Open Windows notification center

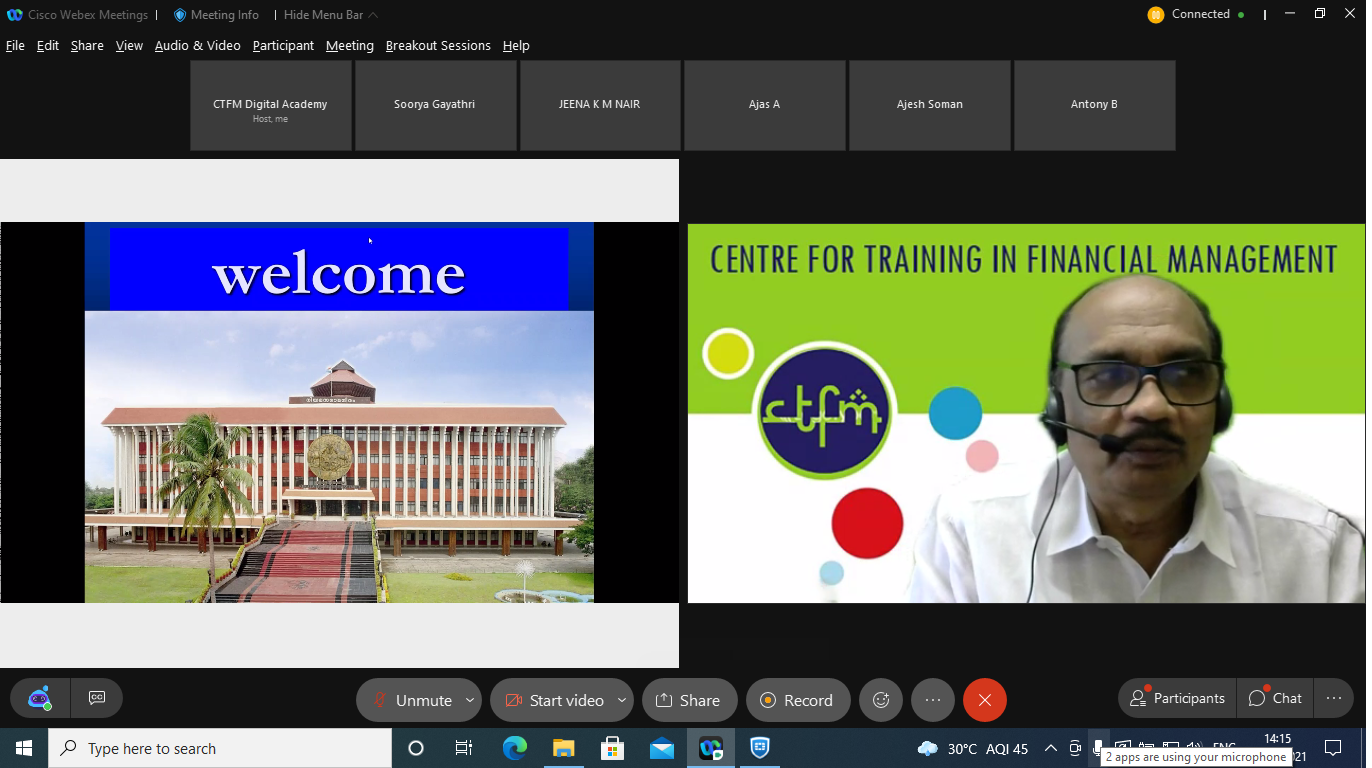point(1333,748)
